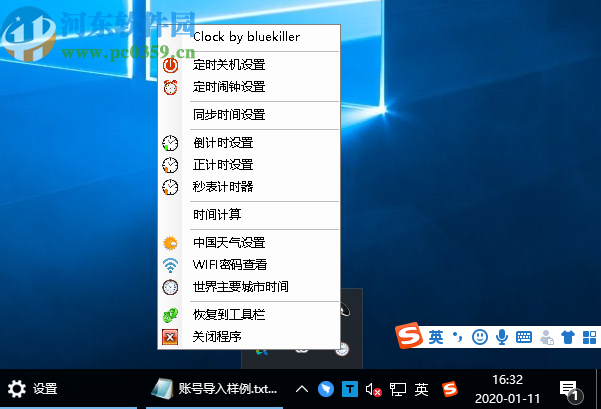Activate Sogou voice input microphone
The image size is (601, 409).
[x=502, y=337]
